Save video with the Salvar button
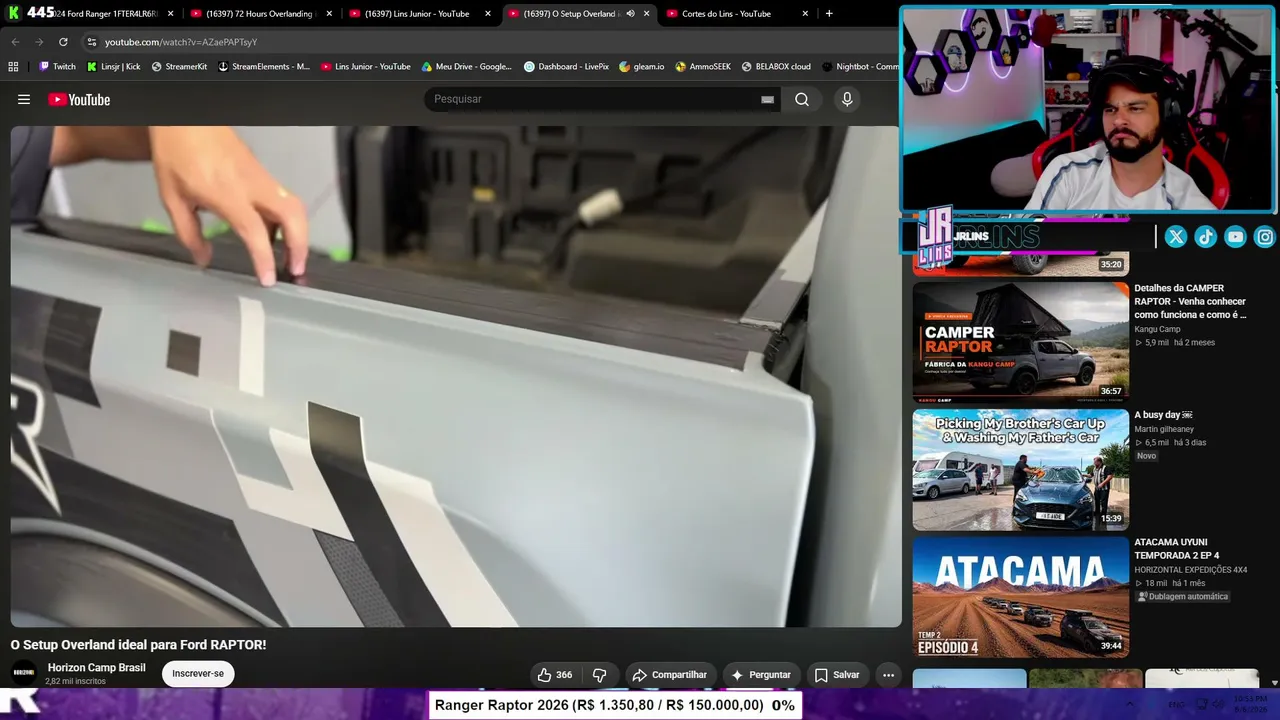1280x720 pixels. tap(836, 675)
